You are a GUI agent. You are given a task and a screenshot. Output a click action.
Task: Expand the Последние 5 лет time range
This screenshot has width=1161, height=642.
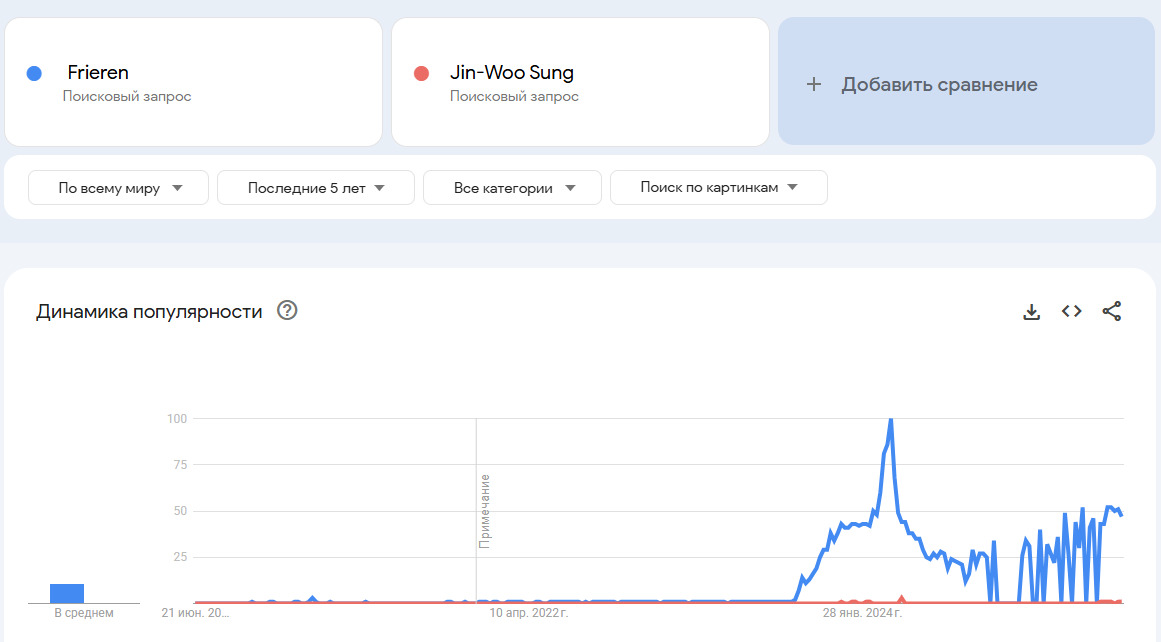(316, 188)
